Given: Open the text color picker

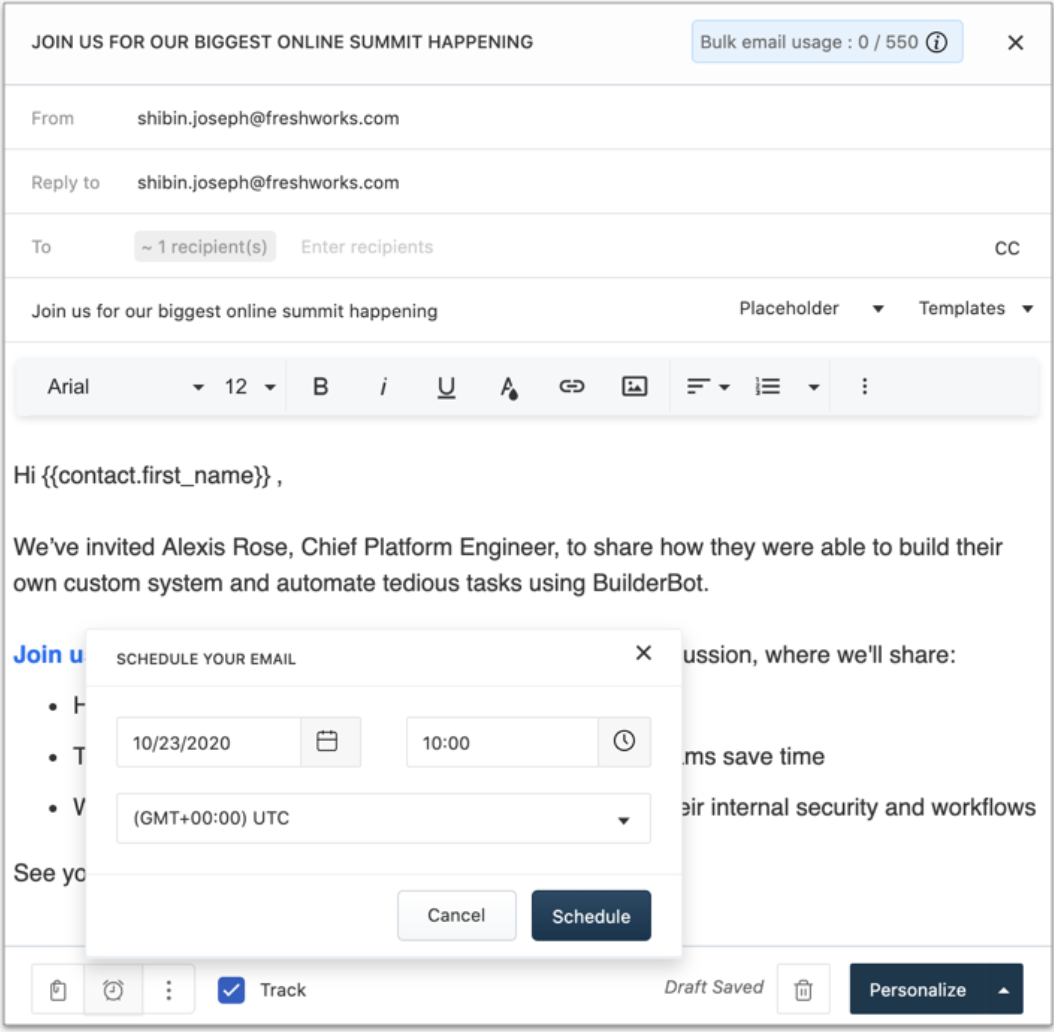Looking at the screenshot, I should (509, 388).
